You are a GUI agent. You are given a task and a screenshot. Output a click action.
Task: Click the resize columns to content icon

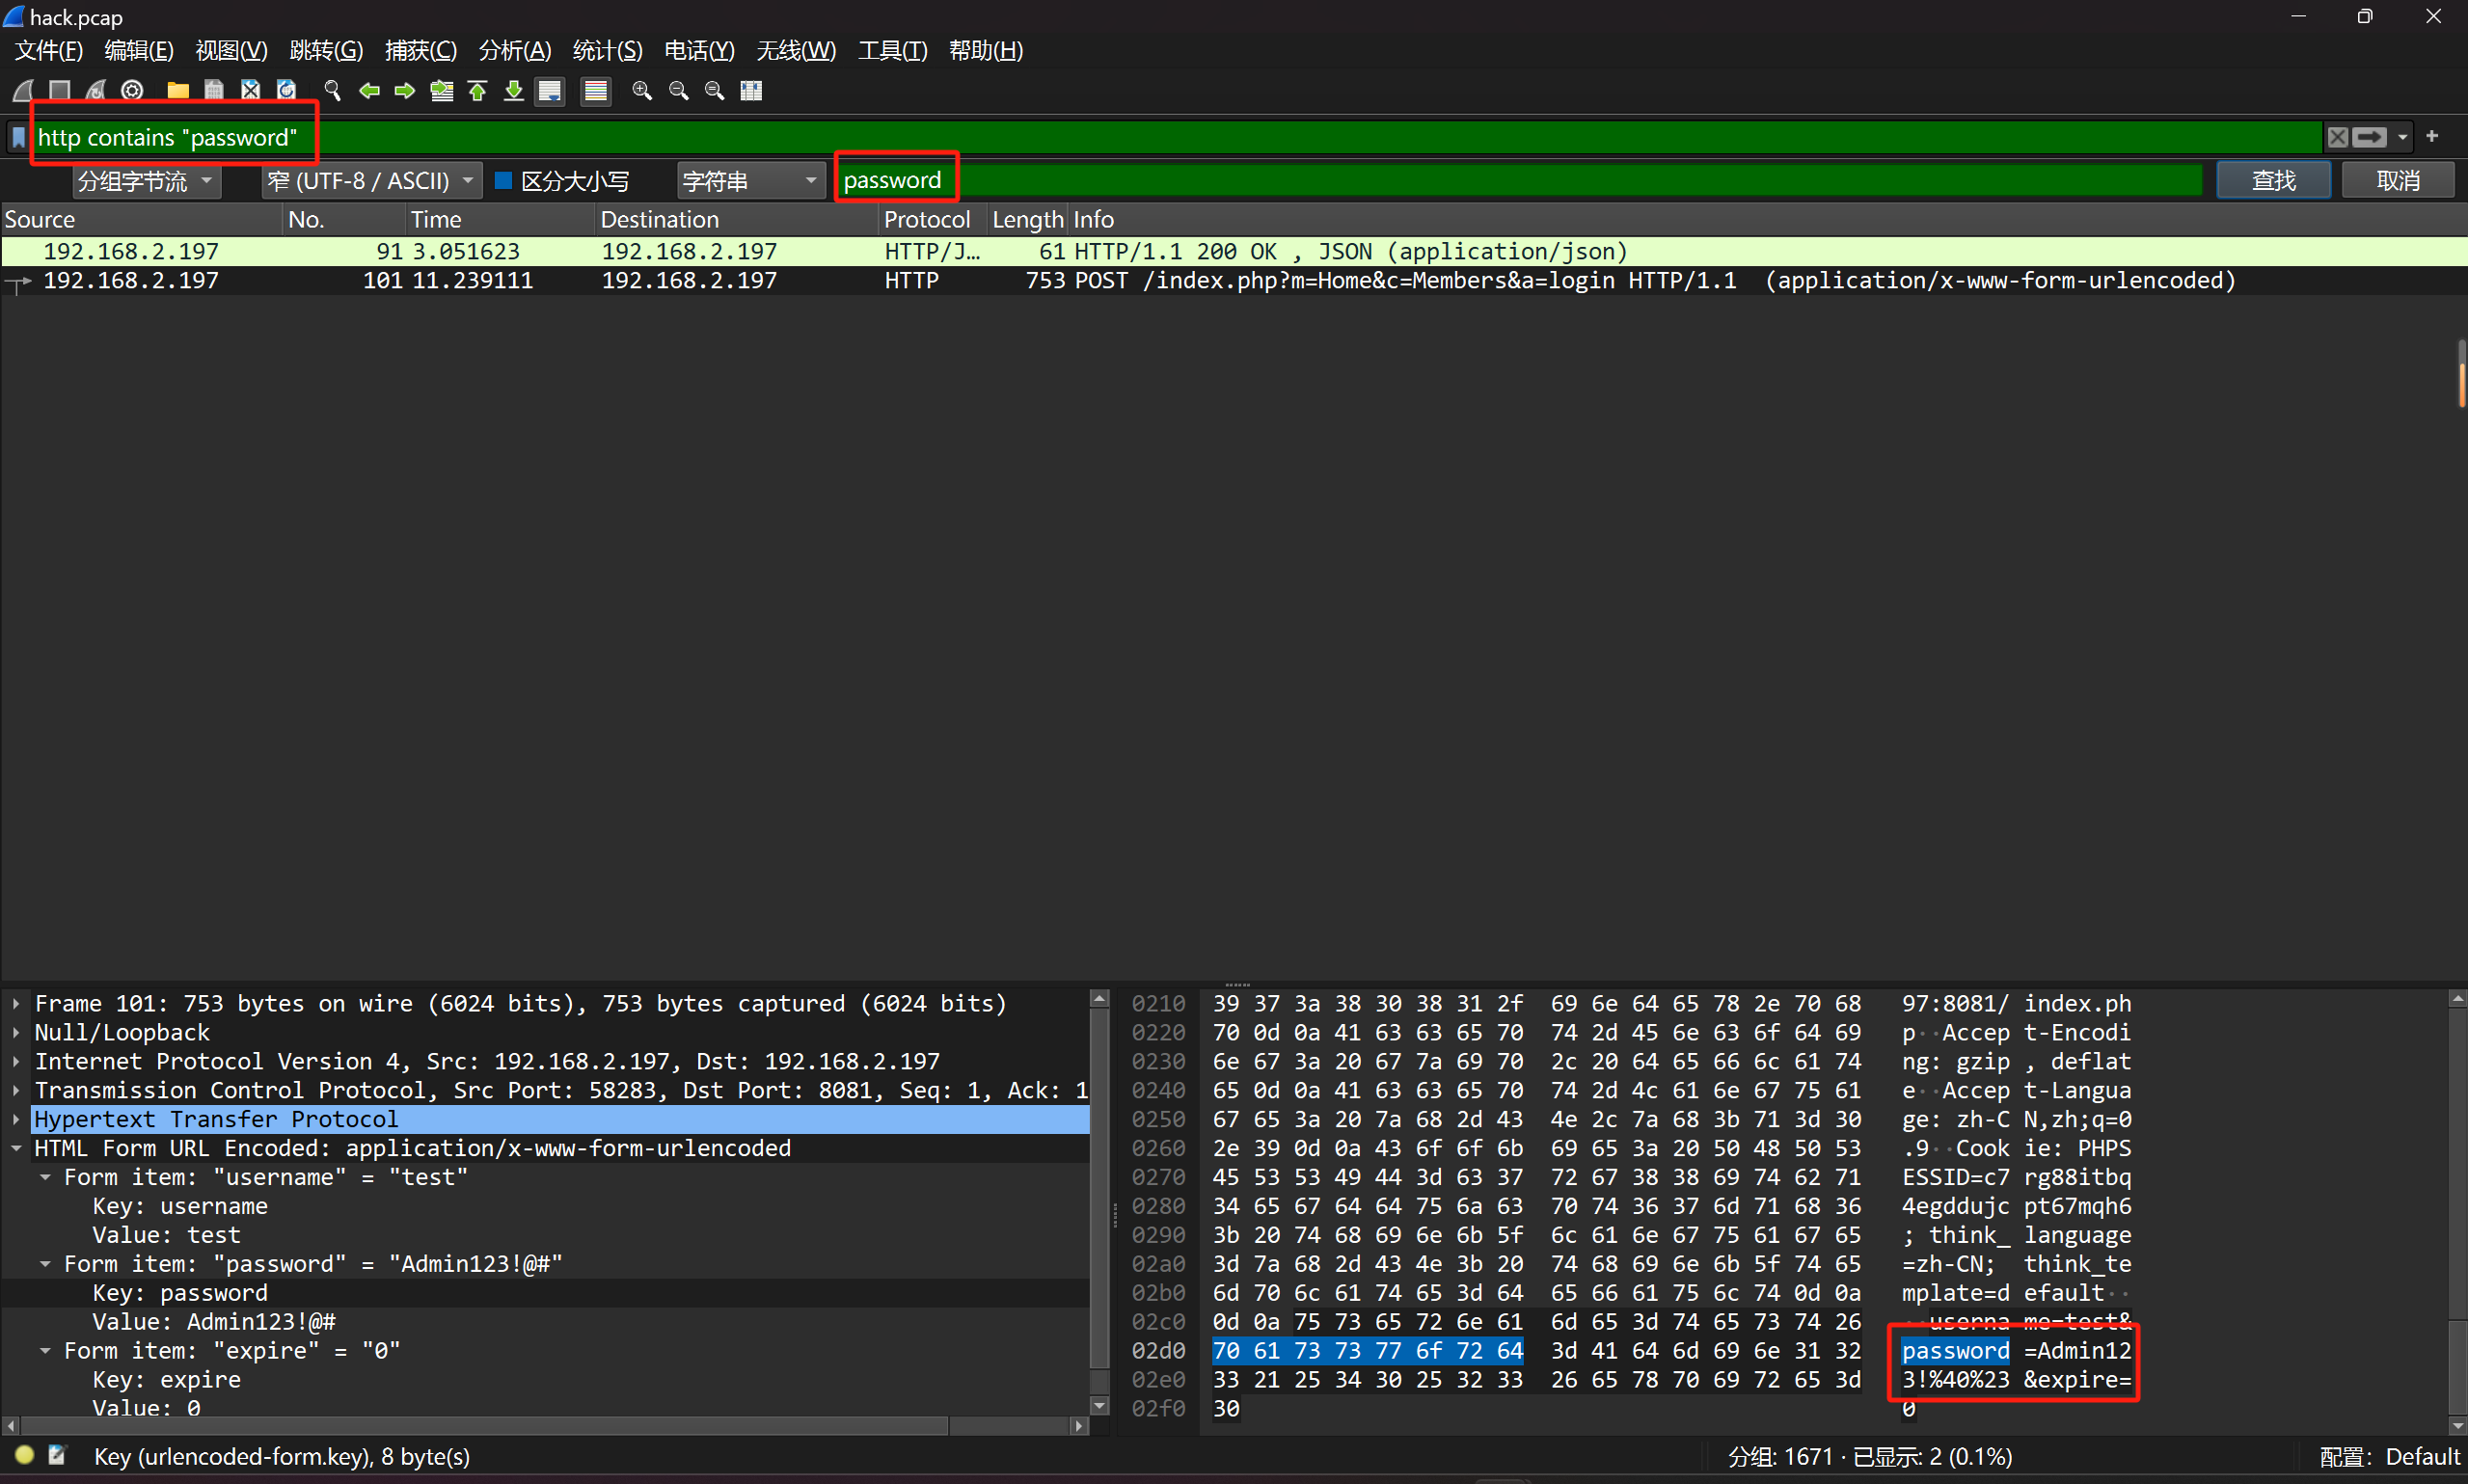[751, 91]
